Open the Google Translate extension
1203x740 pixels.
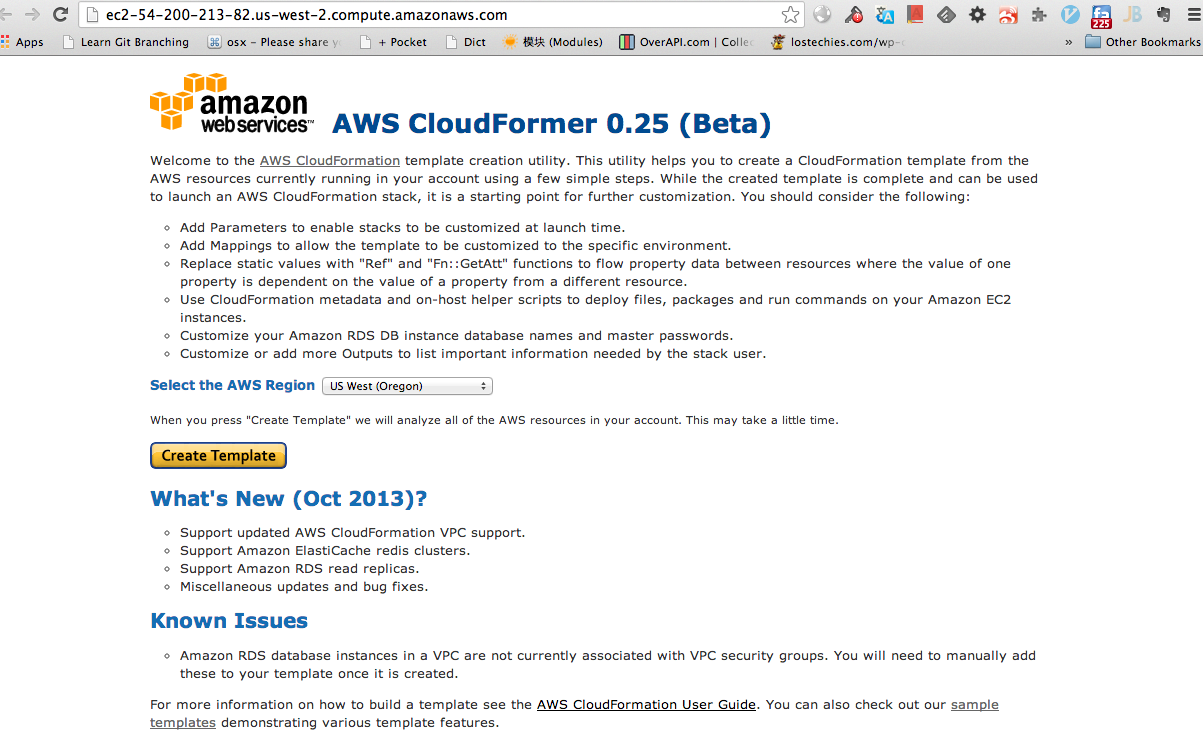pos(884,15)
